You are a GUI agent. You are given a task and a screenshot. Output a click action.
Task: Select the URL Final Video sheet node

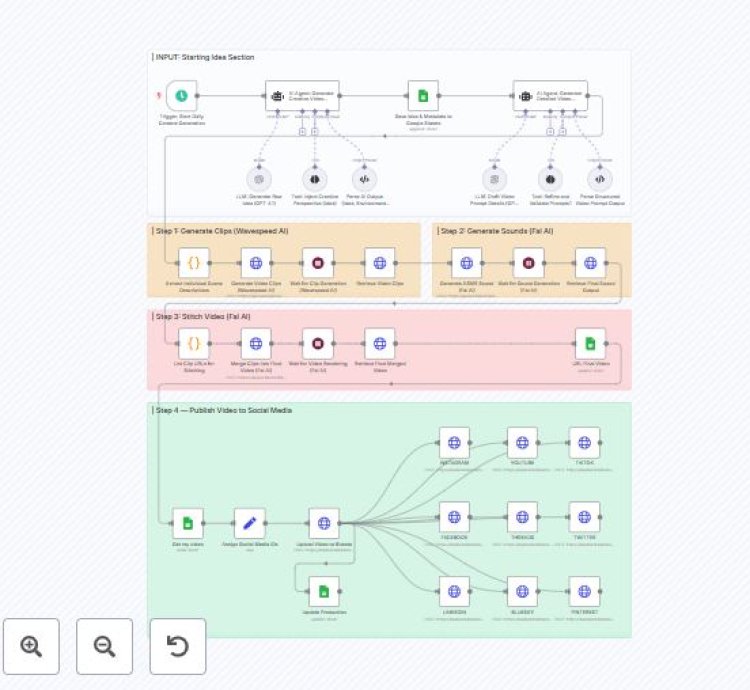point(590,343)
